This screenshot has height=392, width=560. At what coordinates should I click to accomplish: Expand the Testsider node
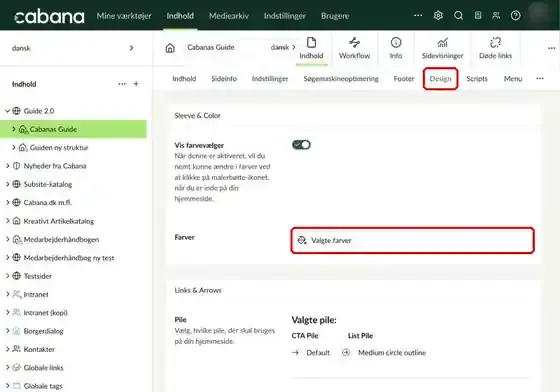(x=7, y=276)
